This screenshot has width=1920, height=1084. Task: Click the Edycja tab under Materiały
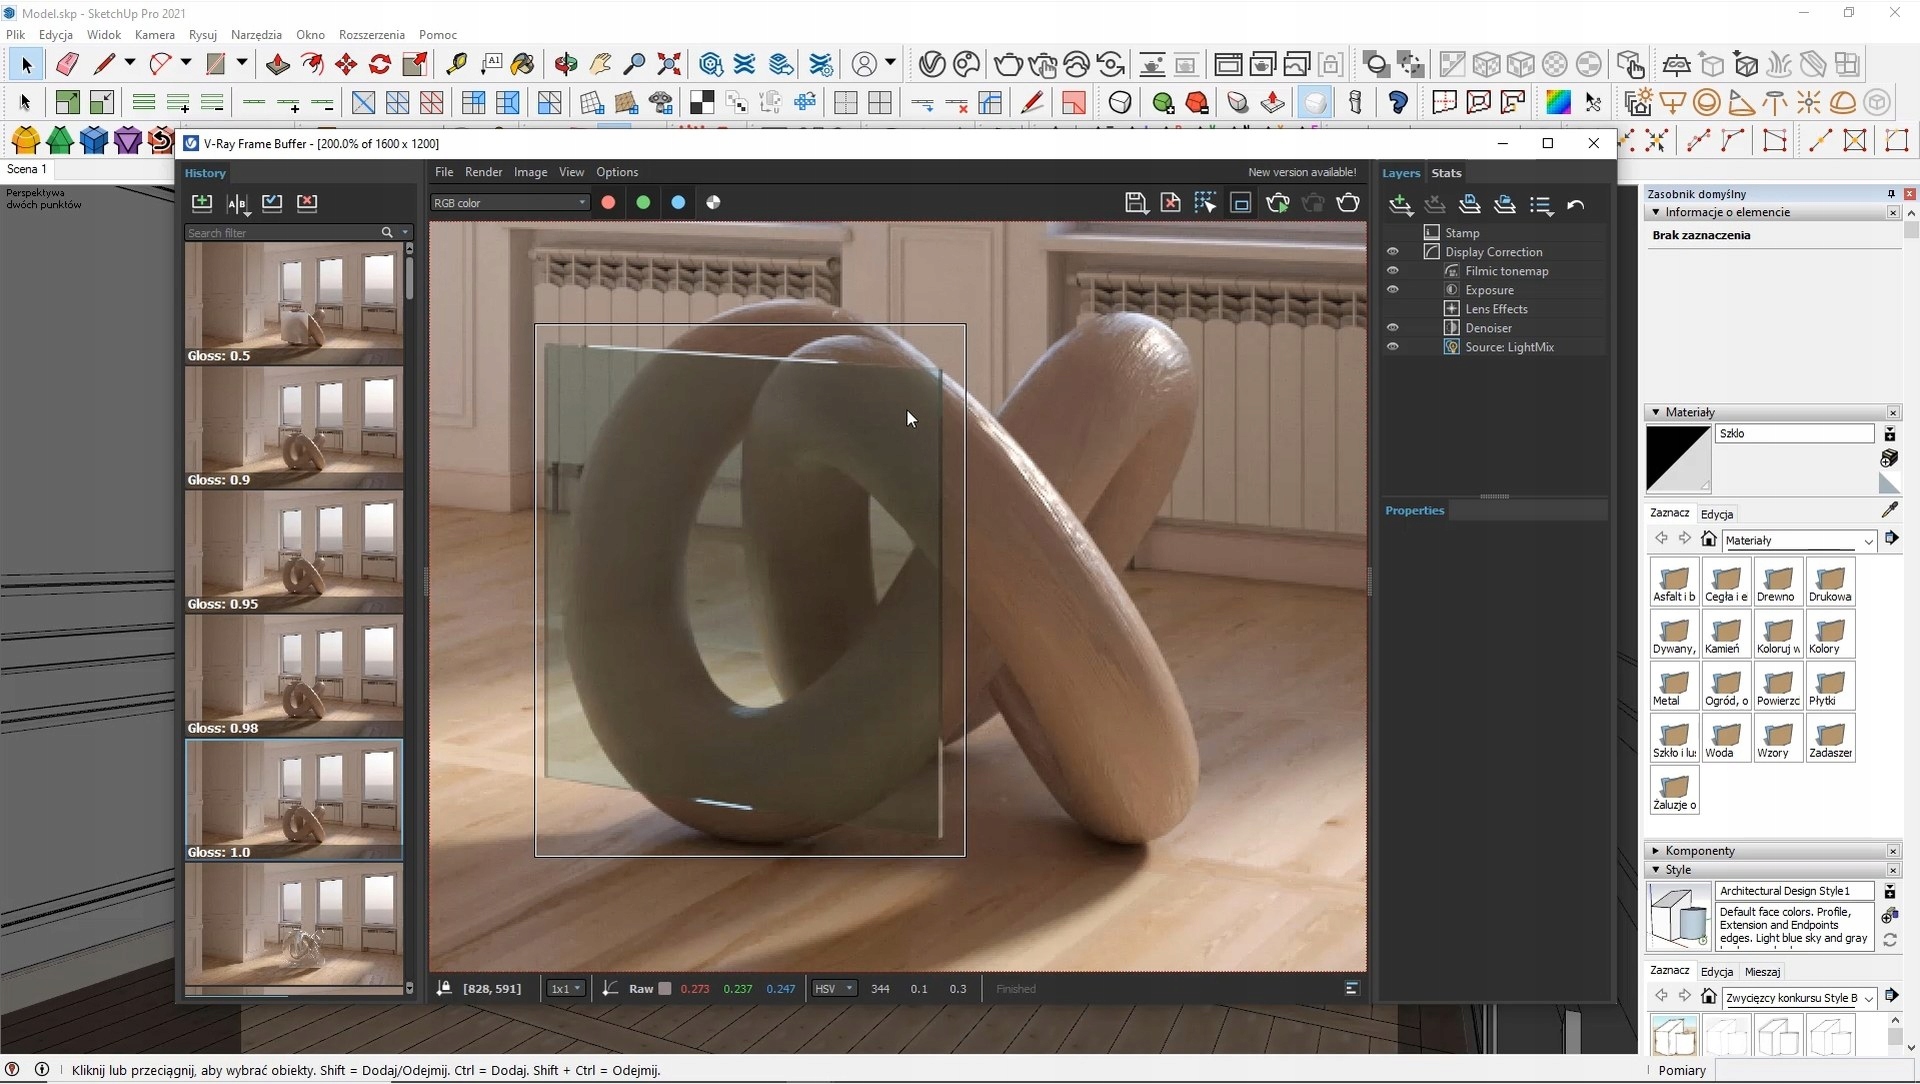1717,514
